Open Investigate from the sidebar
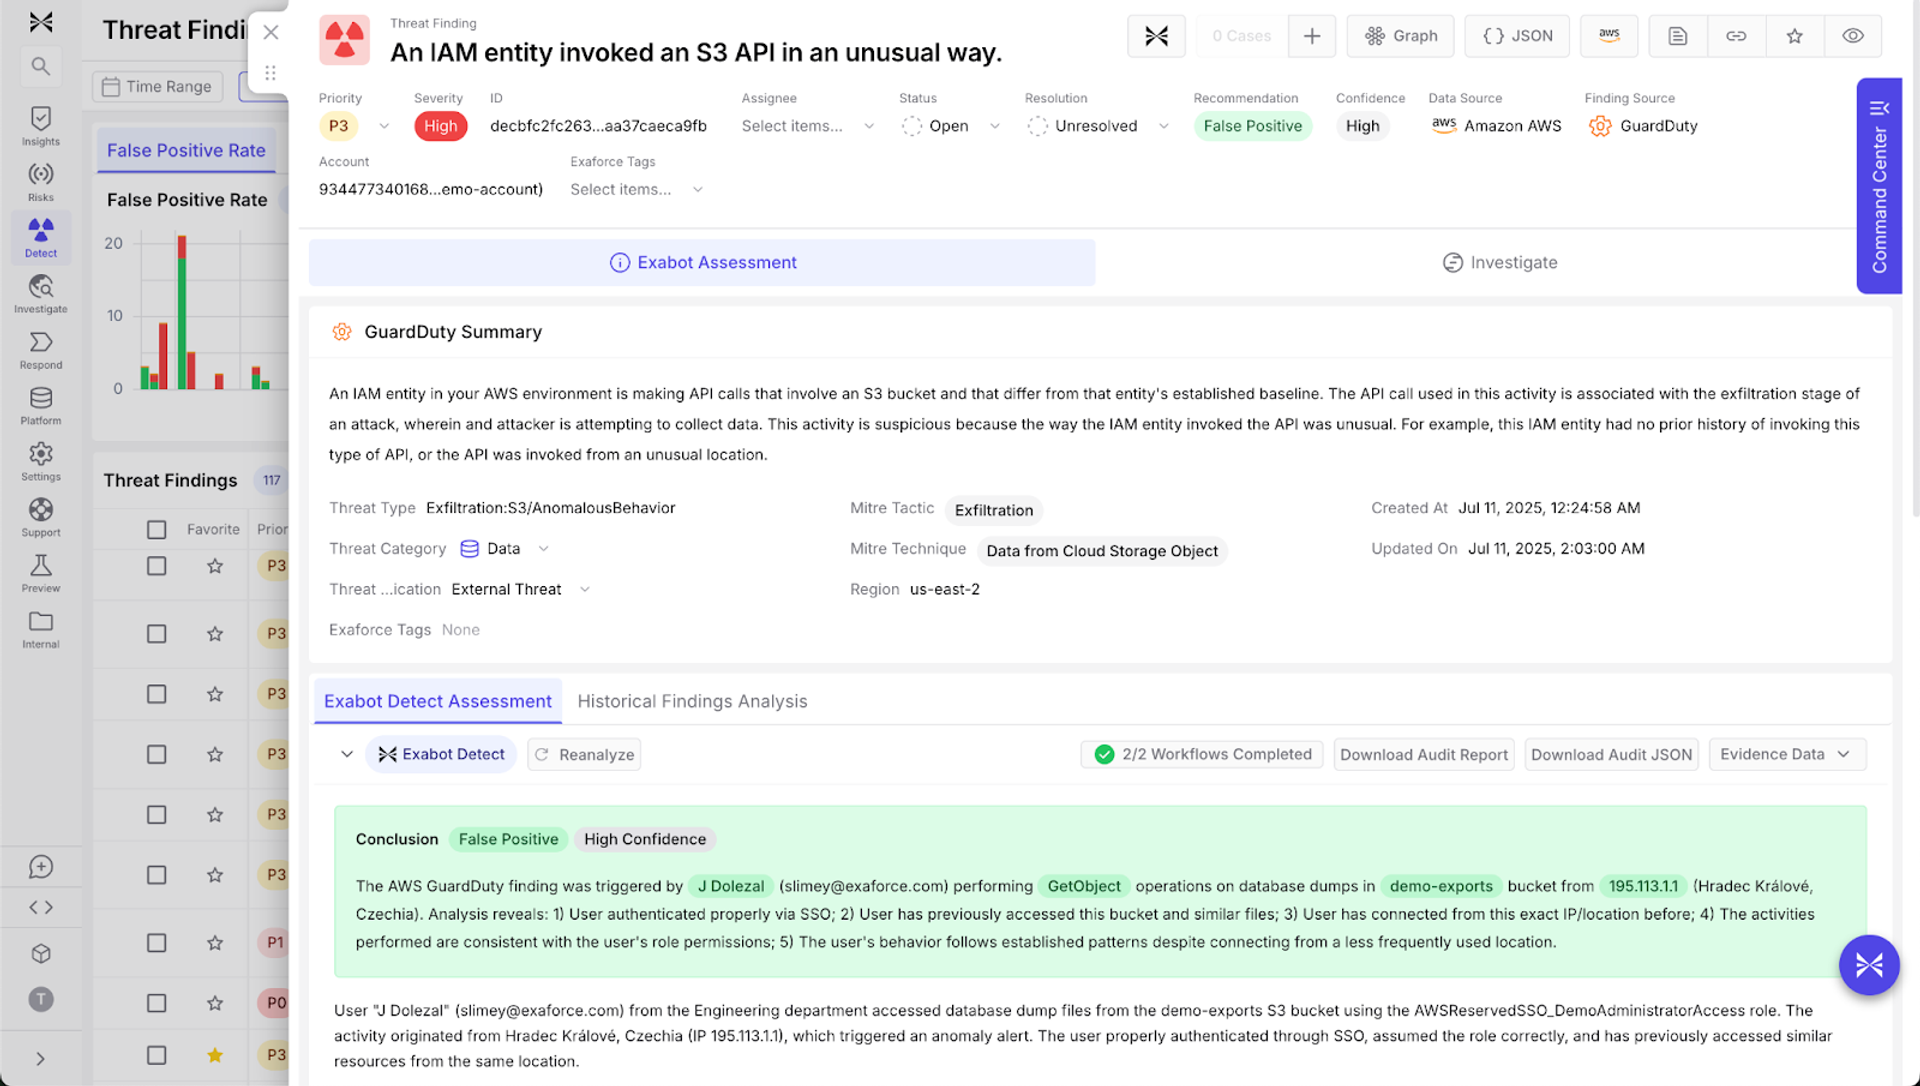This screenshot has width=1920, height=1086. (41, 294)
